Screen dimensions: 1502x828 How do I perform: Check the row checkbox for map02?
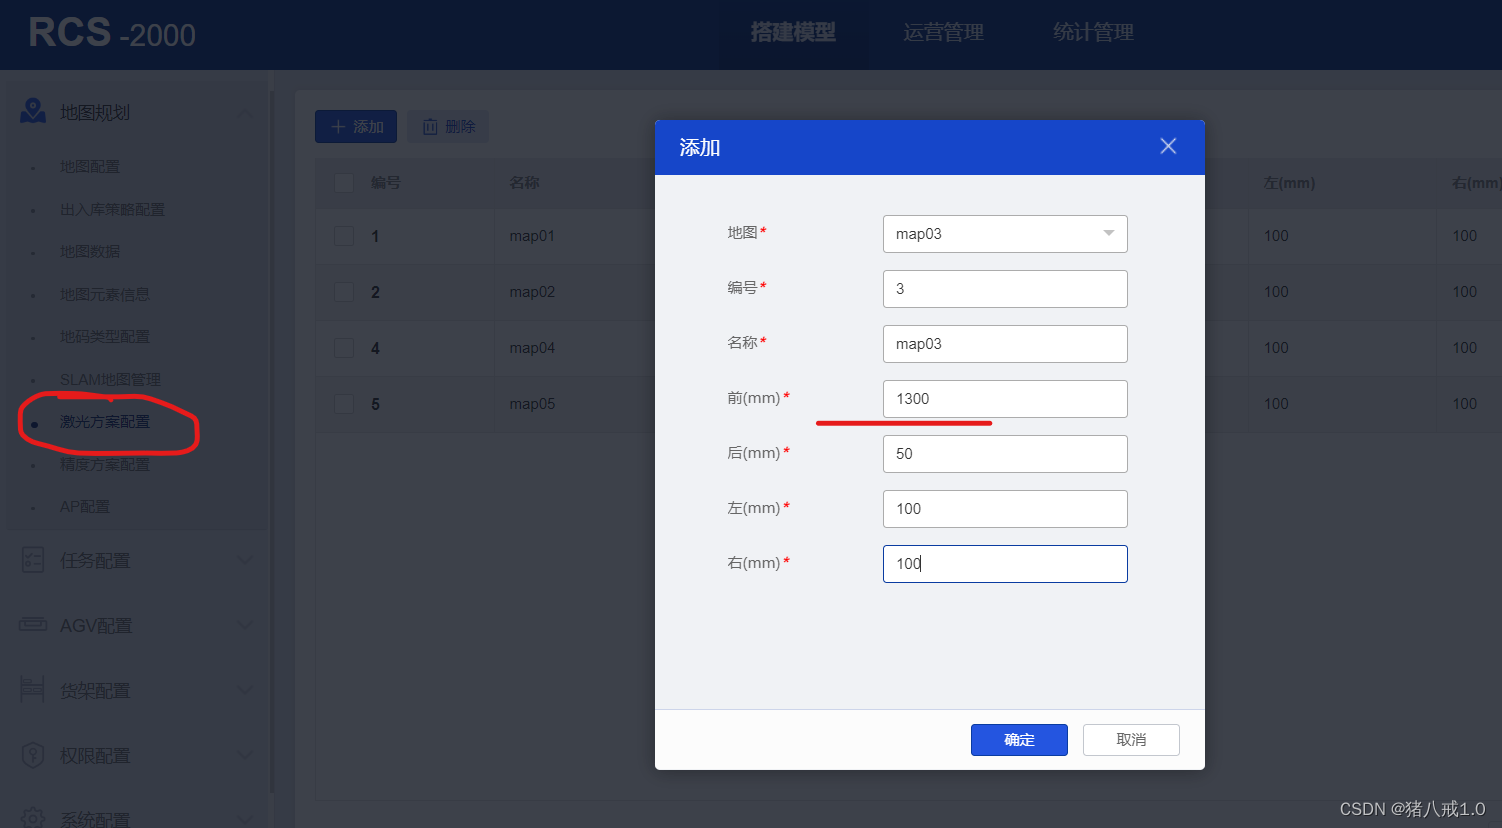click(x=344, y=292)
